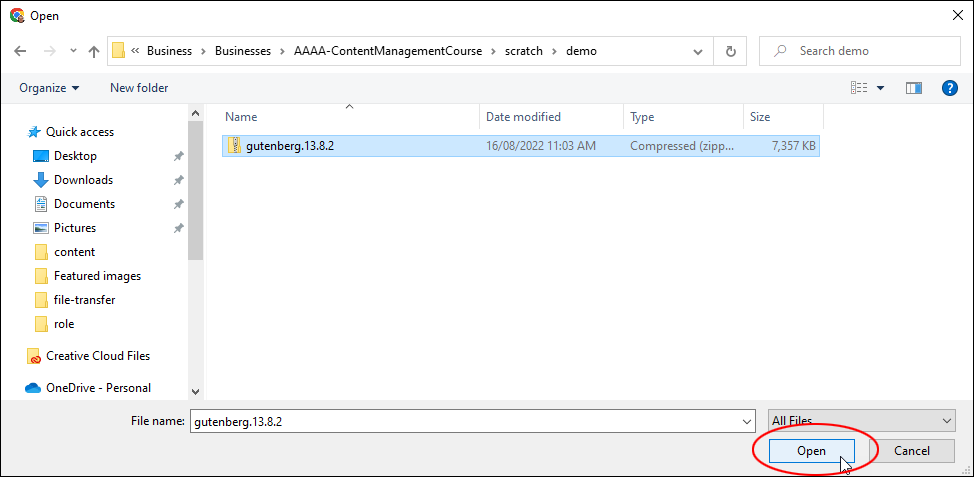The image size is (974, 477).
Task: Click the Documents page icon
Action: 40,204
